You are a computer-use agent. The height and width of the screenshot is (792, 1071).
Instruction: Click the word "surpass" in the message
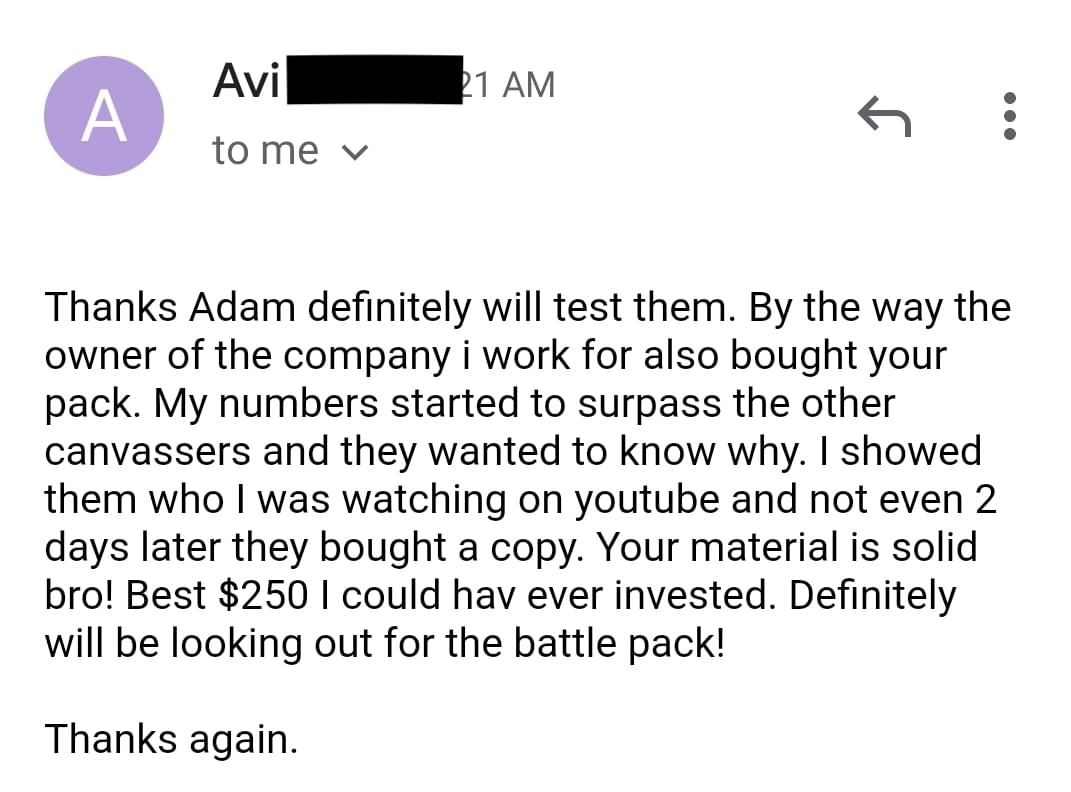[650, 404]
